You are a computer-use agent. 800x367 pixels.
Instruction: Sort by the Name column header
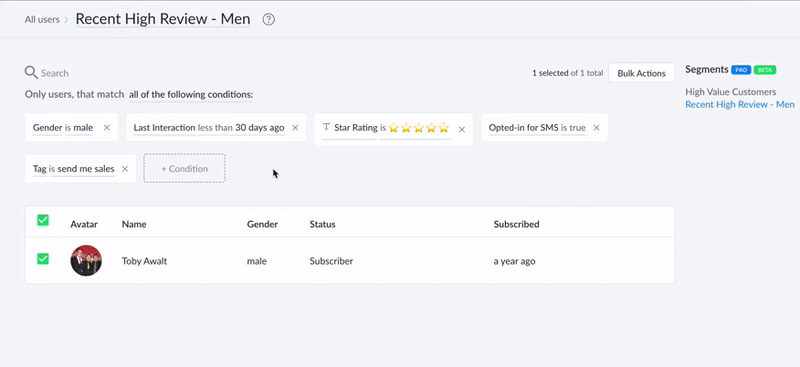[x=134, y=224]
